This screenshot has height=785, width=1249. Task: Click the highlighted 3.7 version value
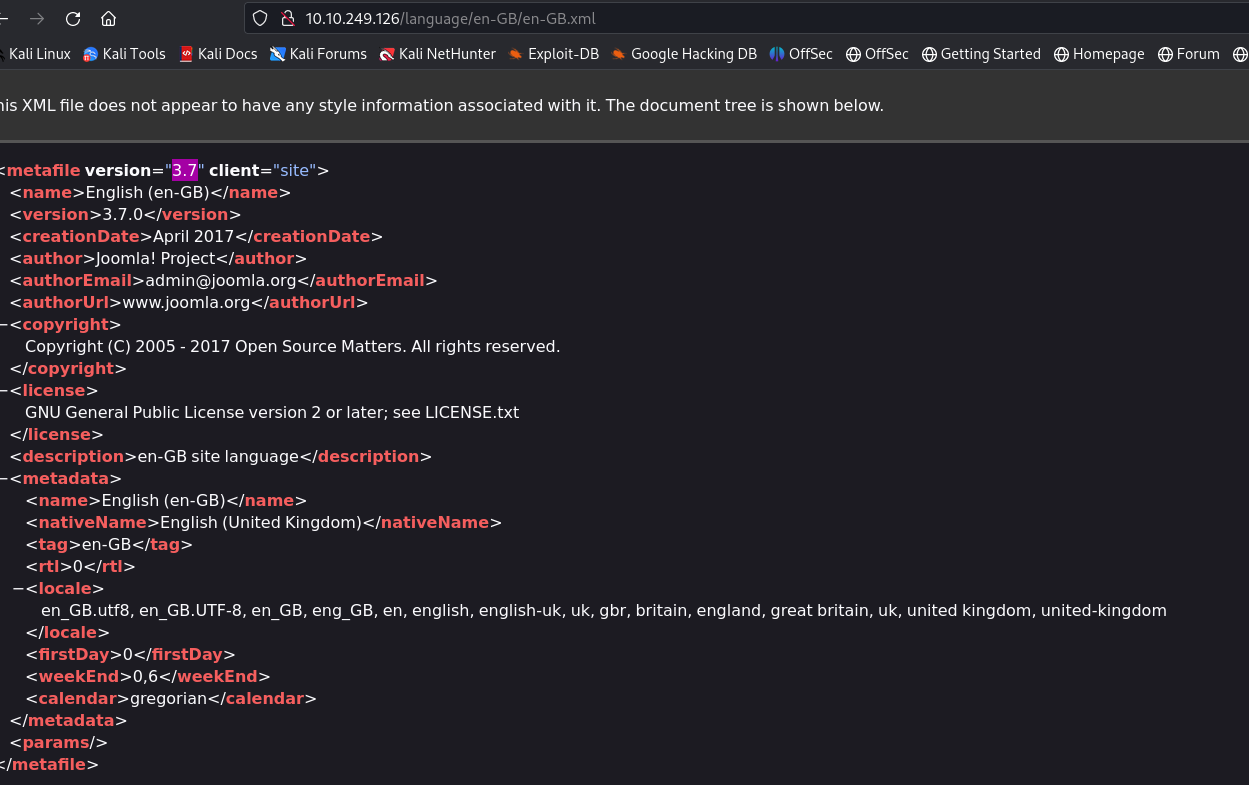click(x=185, y=171)
